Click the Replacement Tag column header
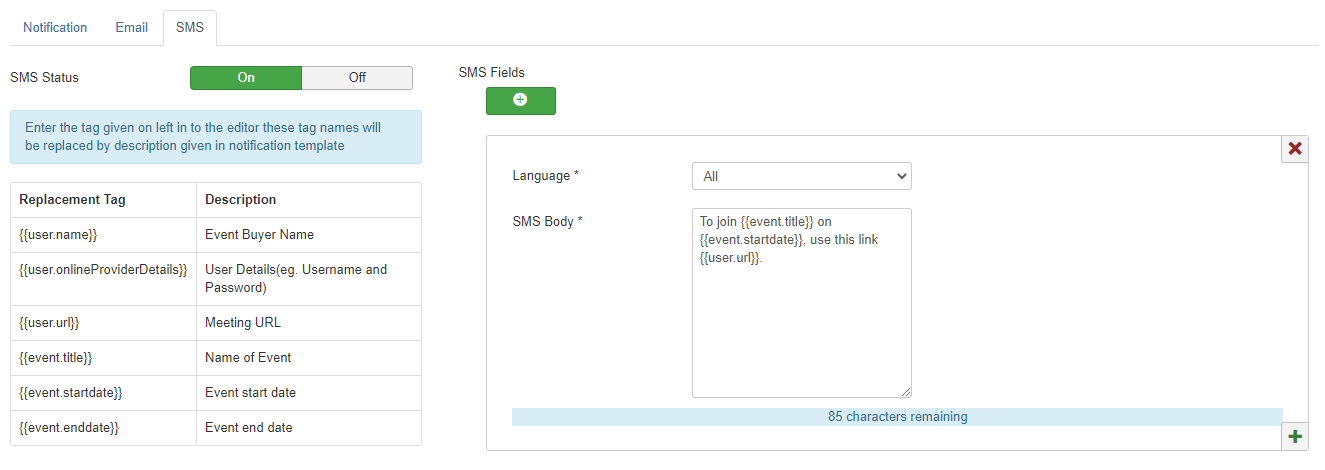The width and height of the screenshot is (1325, 470). pyautogui.click(x=72, y=200)
